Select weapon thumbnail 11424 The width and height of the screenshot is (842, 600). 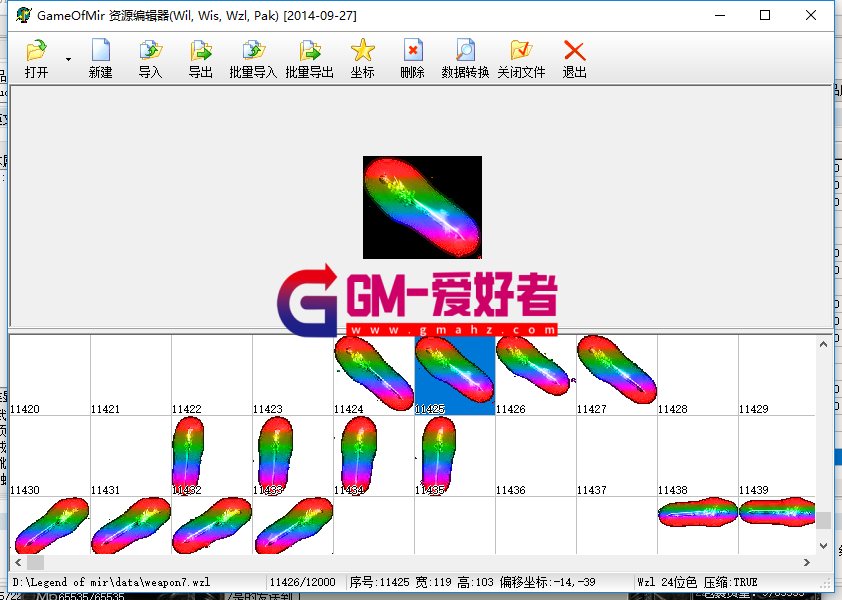coord(374,375)
